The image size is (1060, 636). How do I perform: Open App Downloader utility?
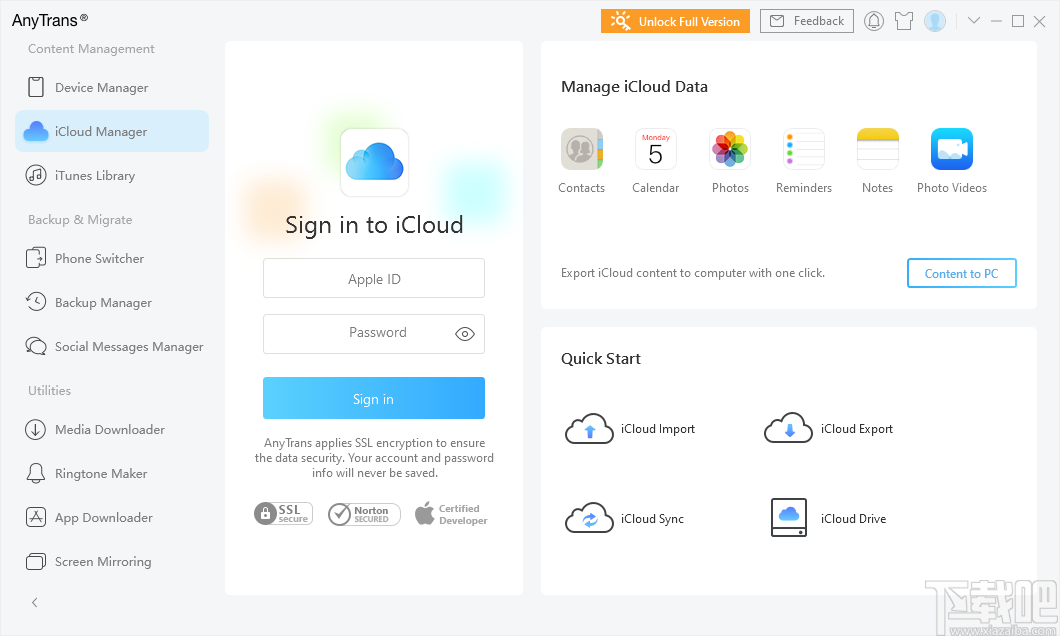click(112, 518)
